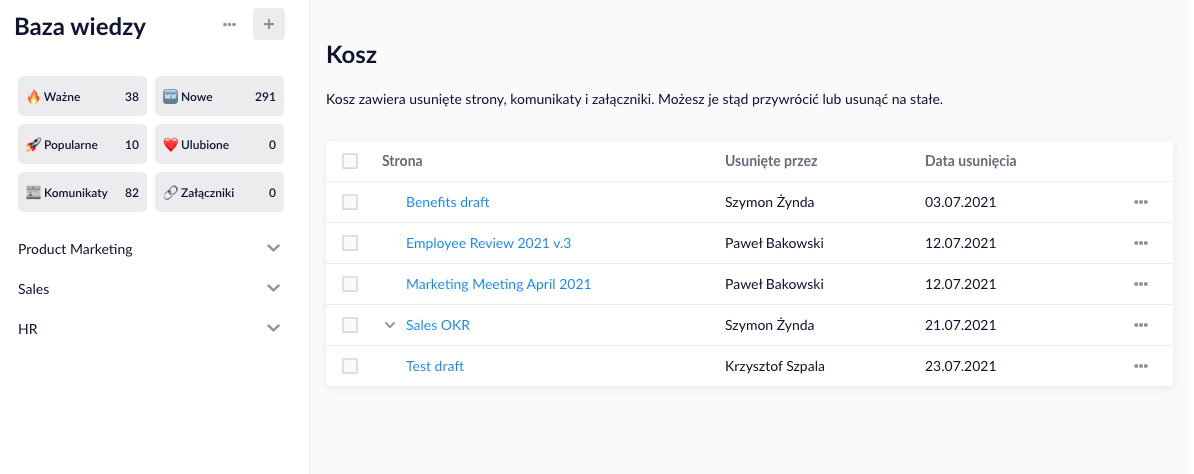Expand the Sales OKR row chevron
Image resolution: width=1194 pixels, height=474 pixels.
tap(390, 325)
